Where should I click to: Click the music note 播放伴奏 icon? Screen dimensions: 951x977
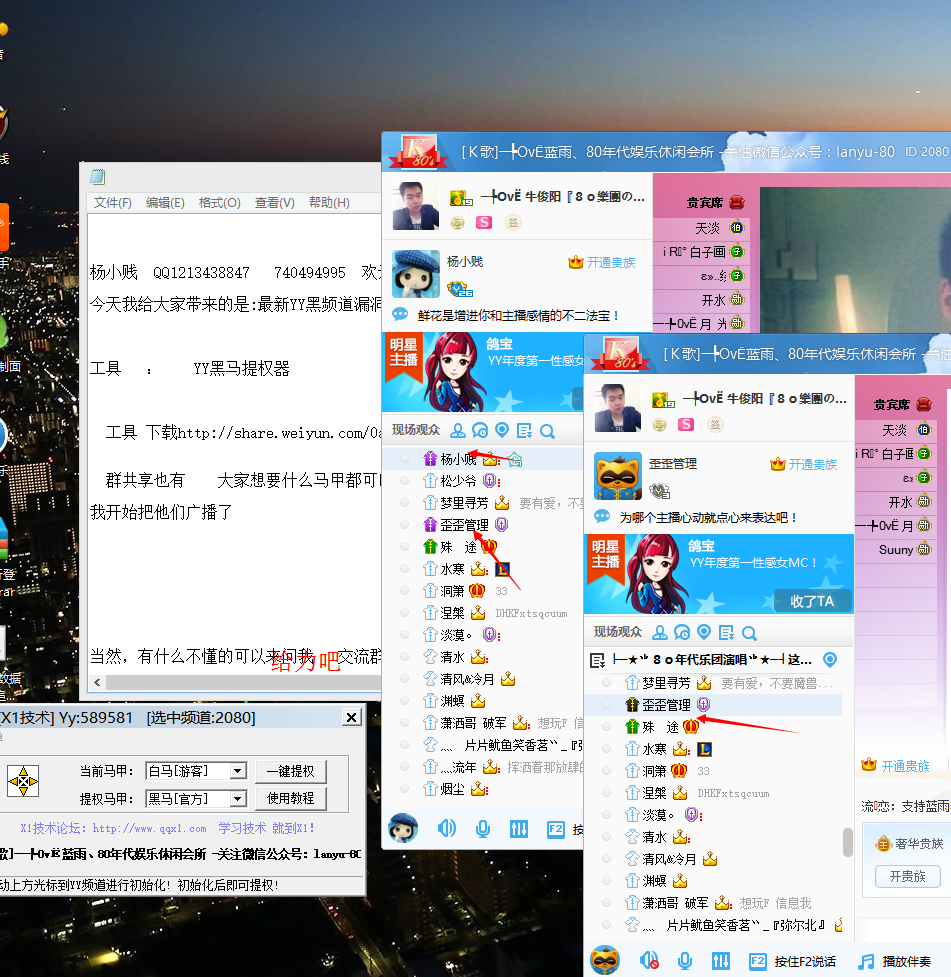point(866,961)
